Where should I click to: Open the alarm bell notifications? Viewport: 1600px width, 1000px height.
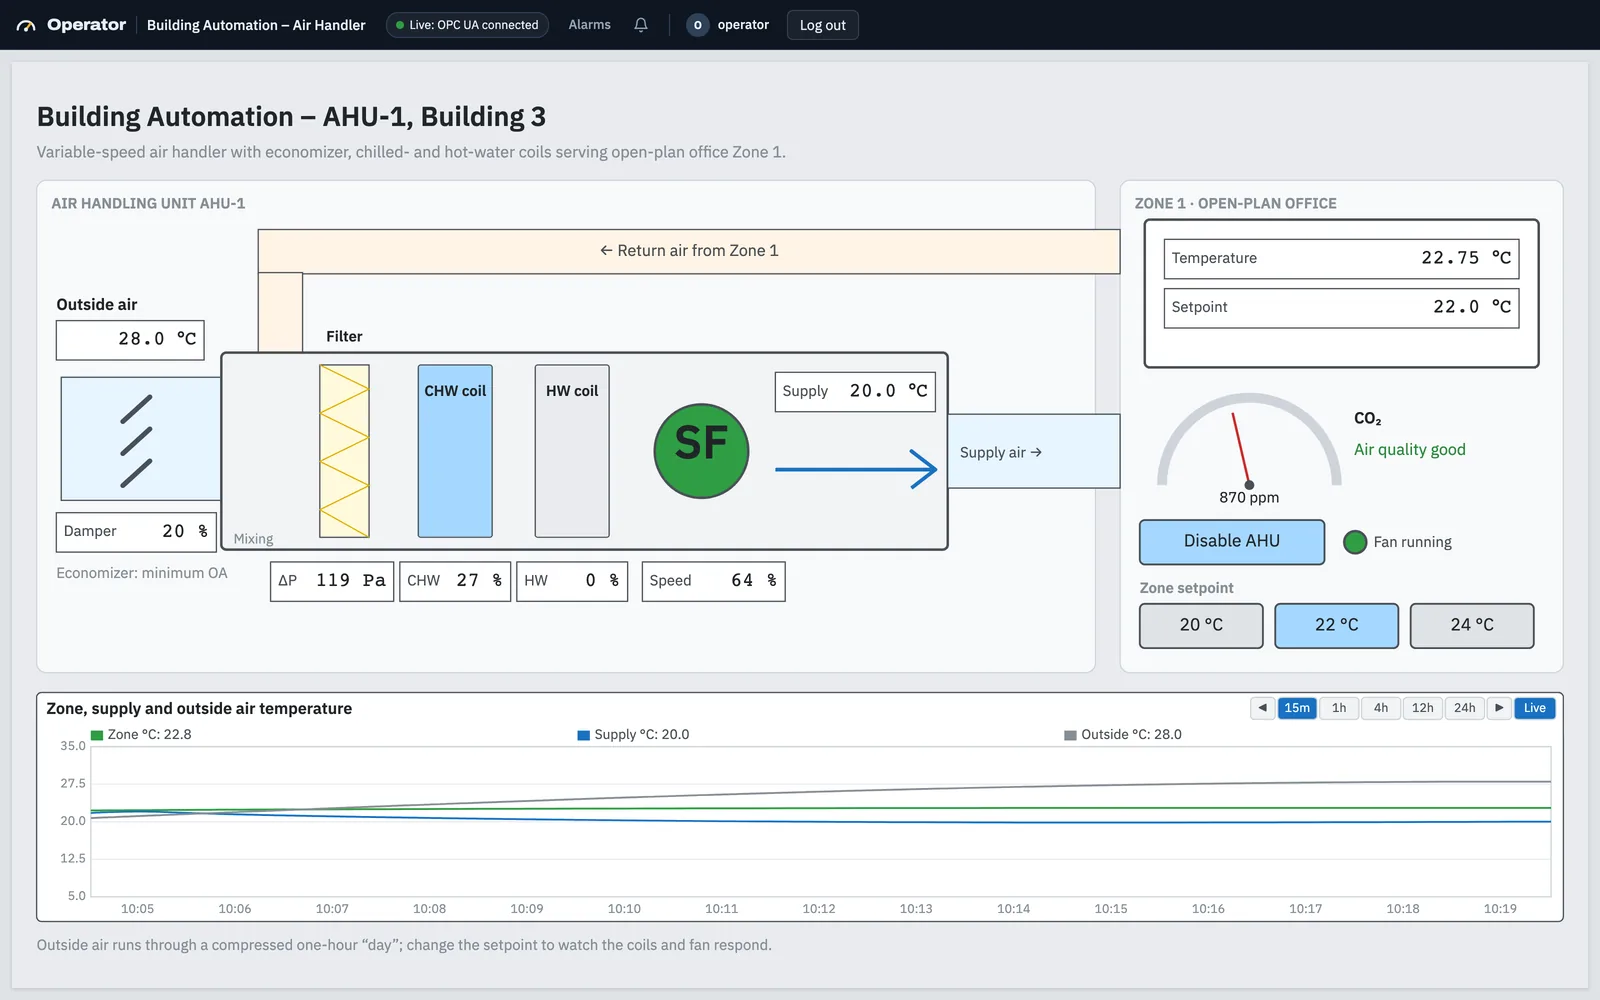(641, 25)
